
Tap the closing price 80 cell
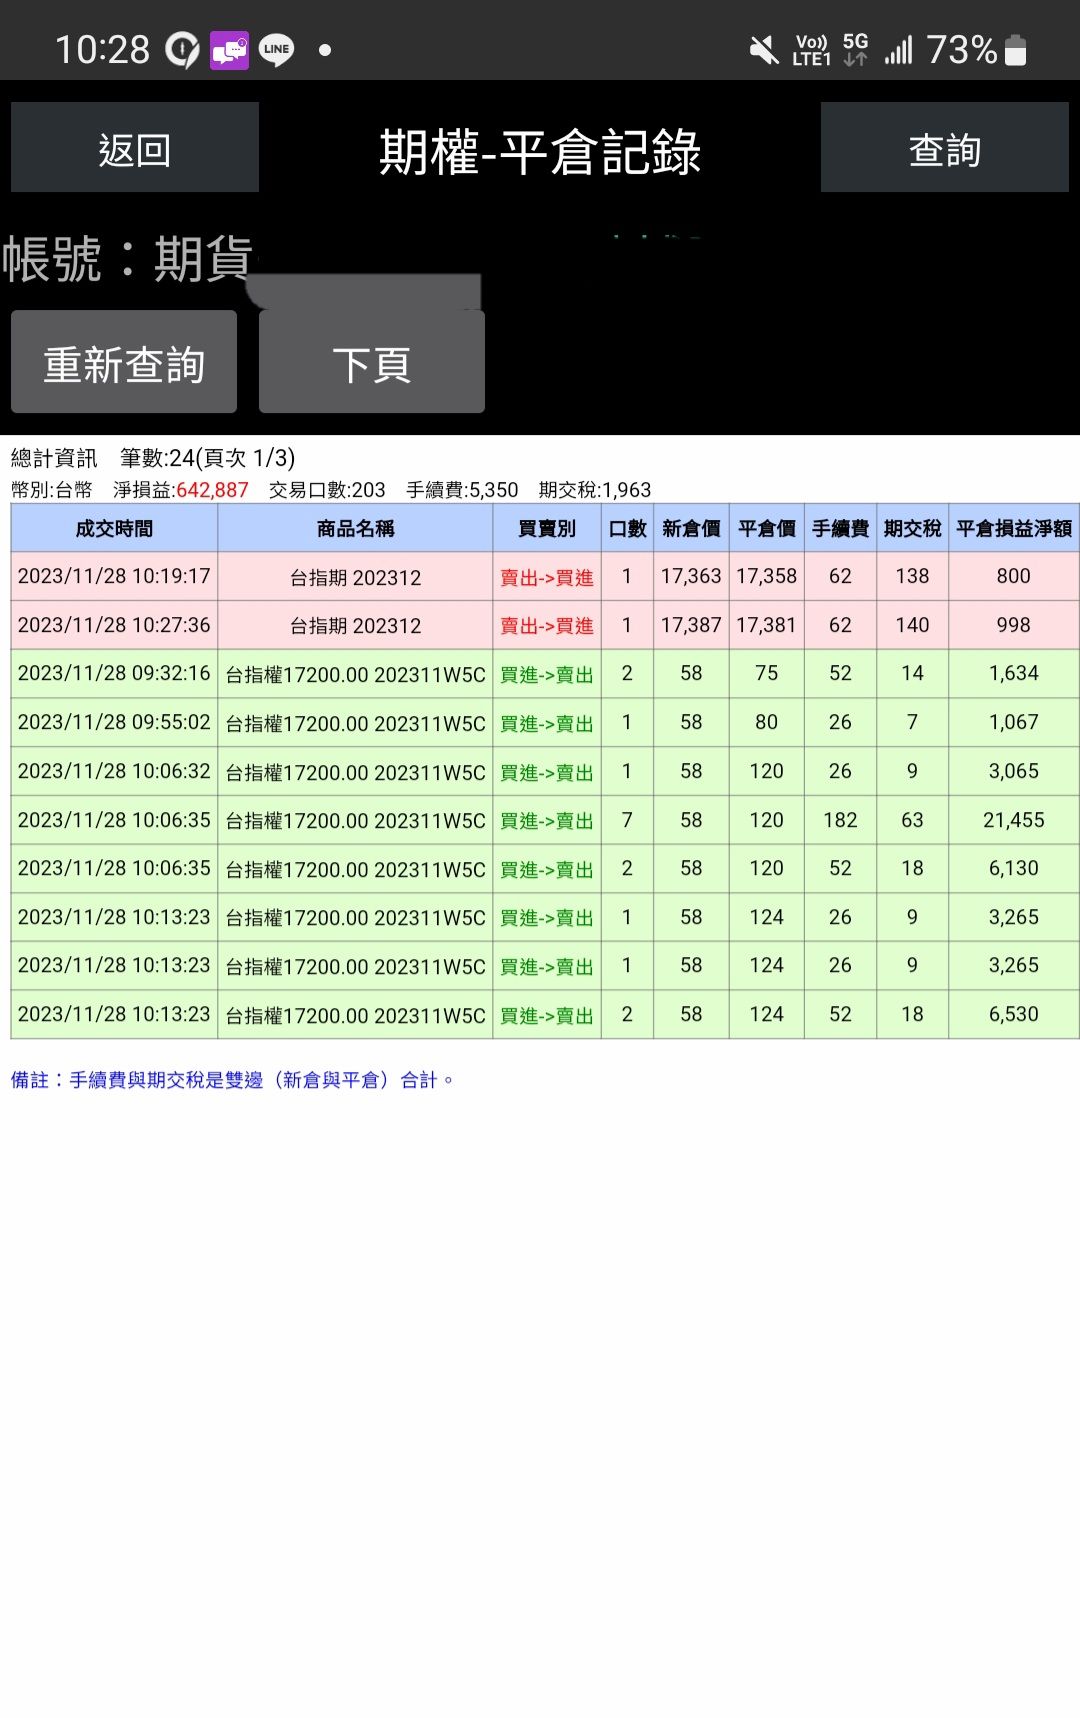point(767,722)
